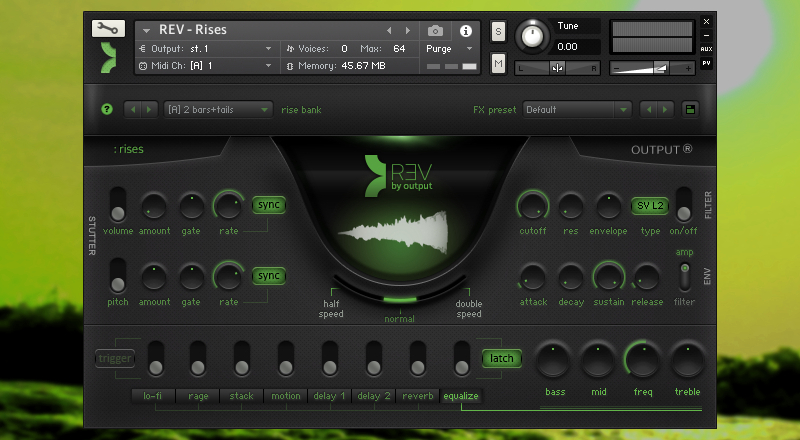800x440 pixels.
Task: Toggle sync for pitch stutter rate
Action: [x=268, y=276]
